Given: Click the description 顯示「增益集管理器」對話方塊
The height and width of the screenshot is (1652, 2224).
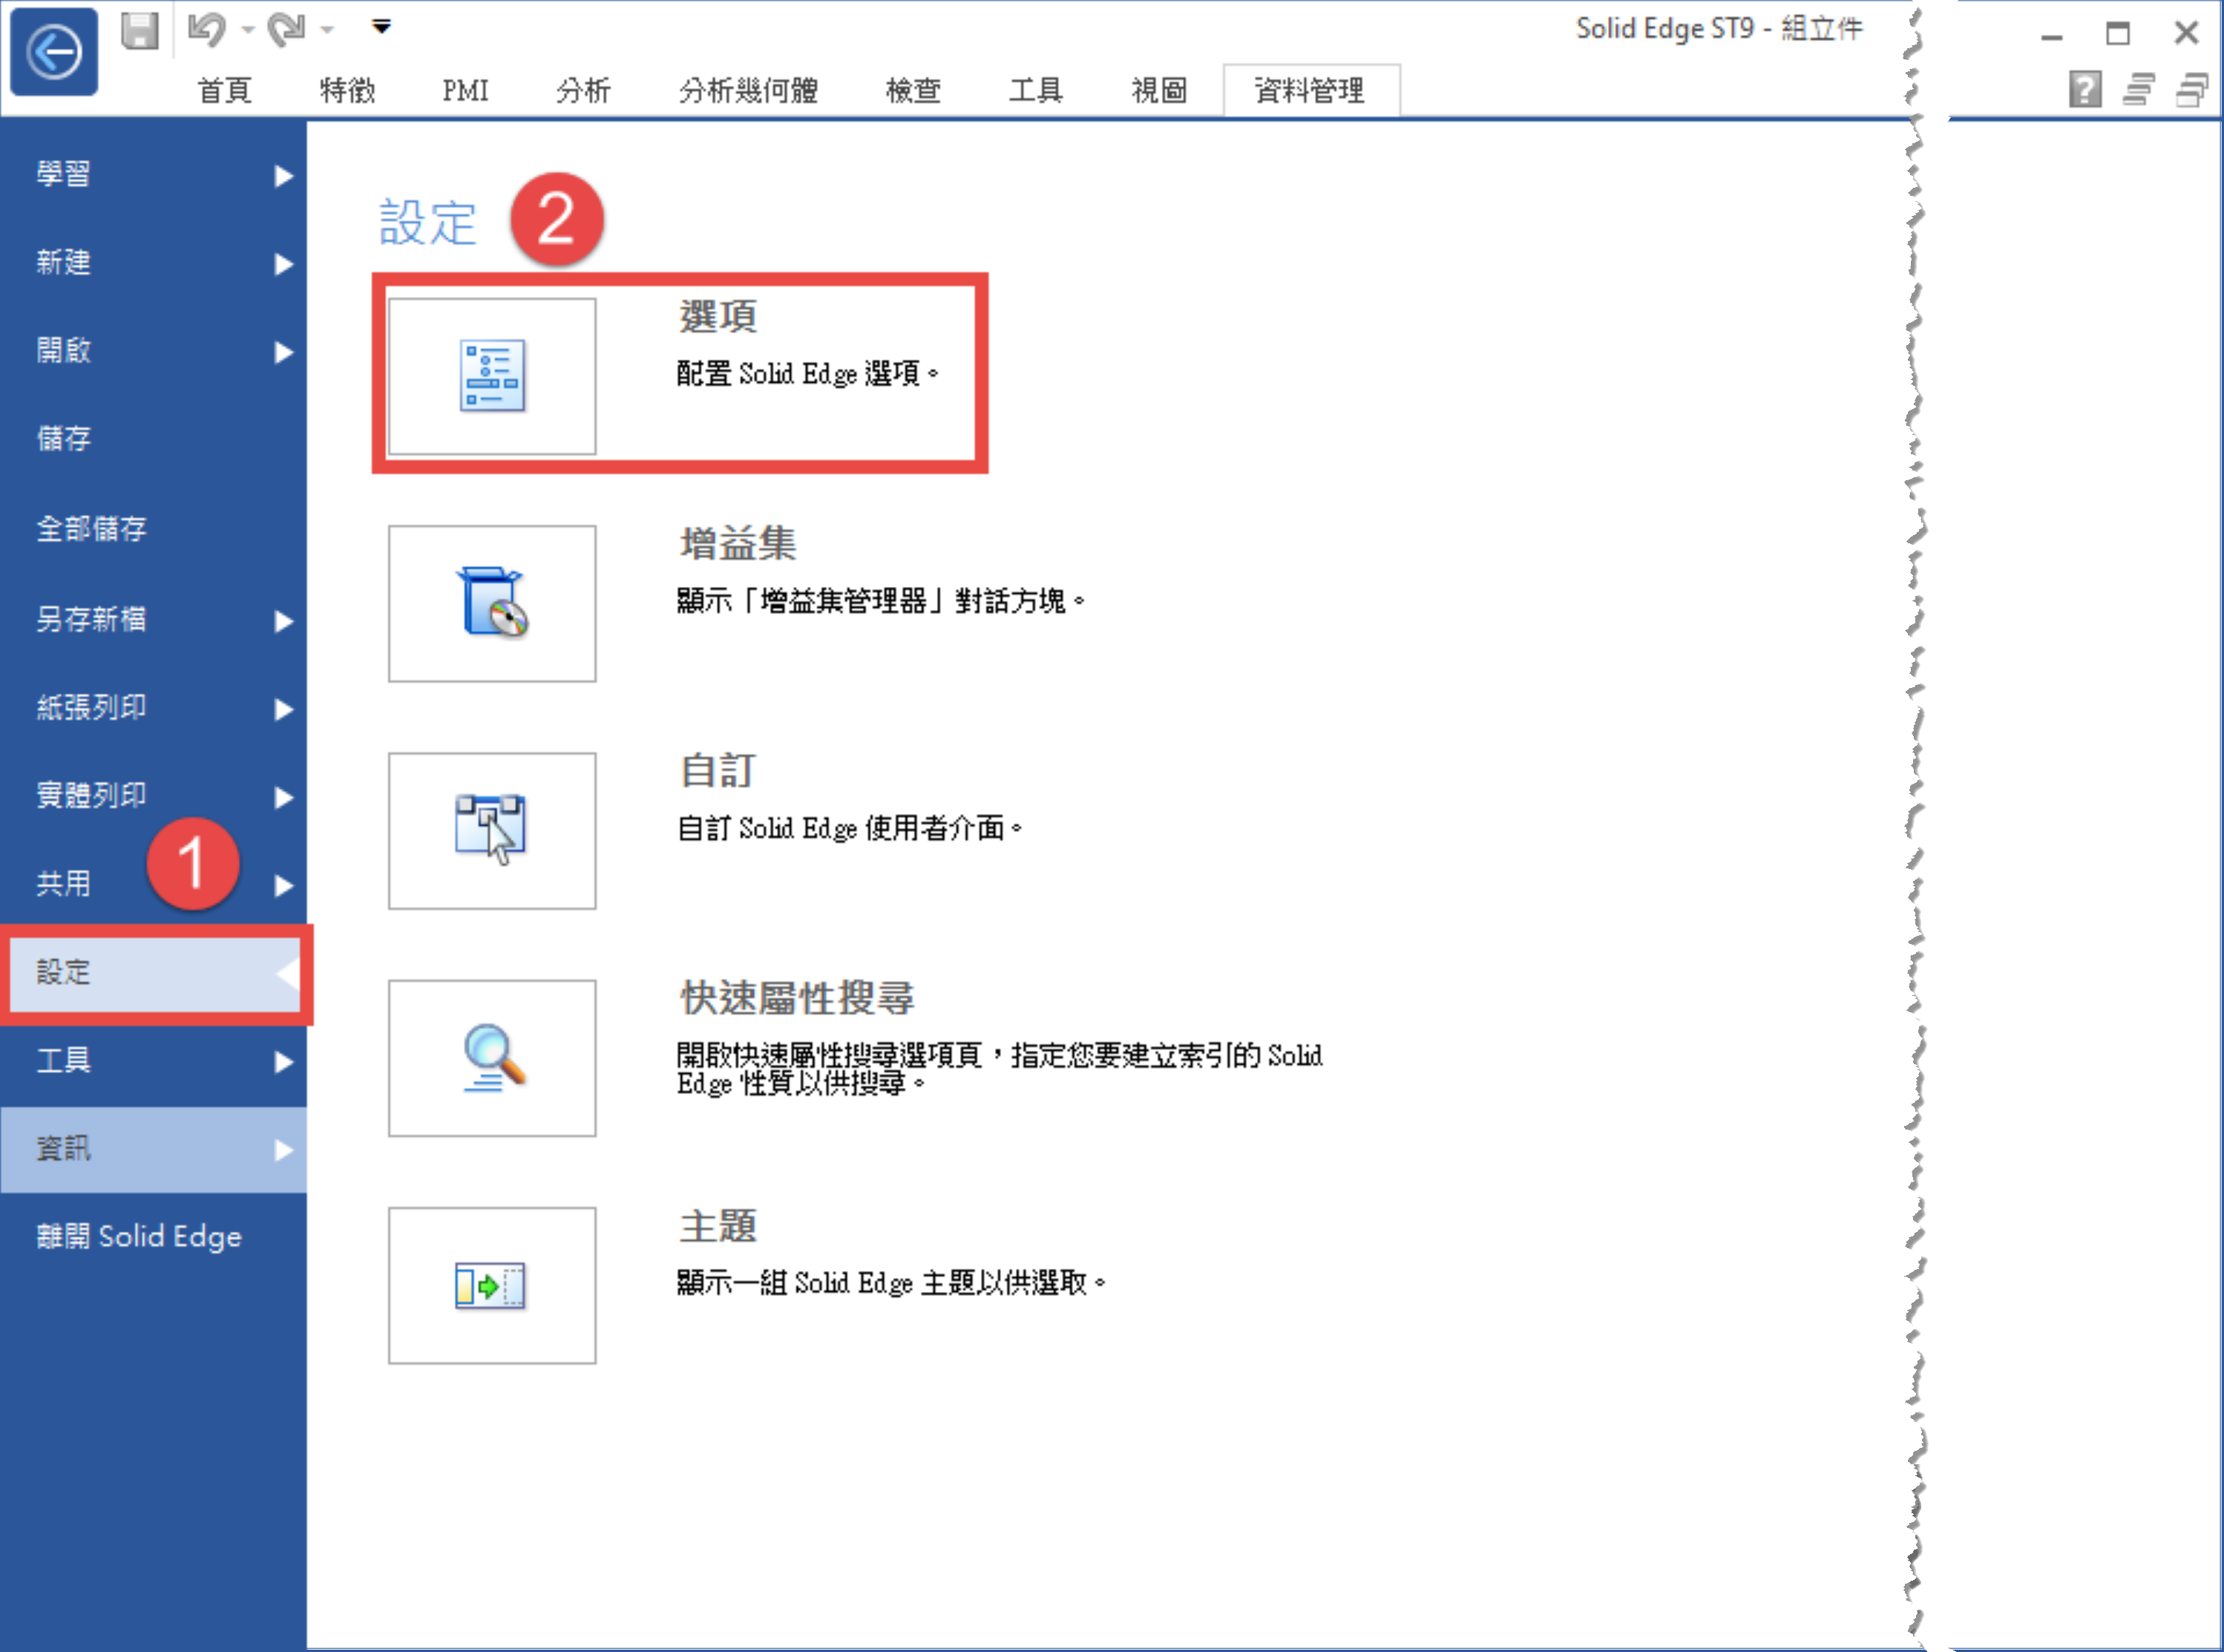Looking at the screenshot, I should pyautogui.click(x=881, y=601).
